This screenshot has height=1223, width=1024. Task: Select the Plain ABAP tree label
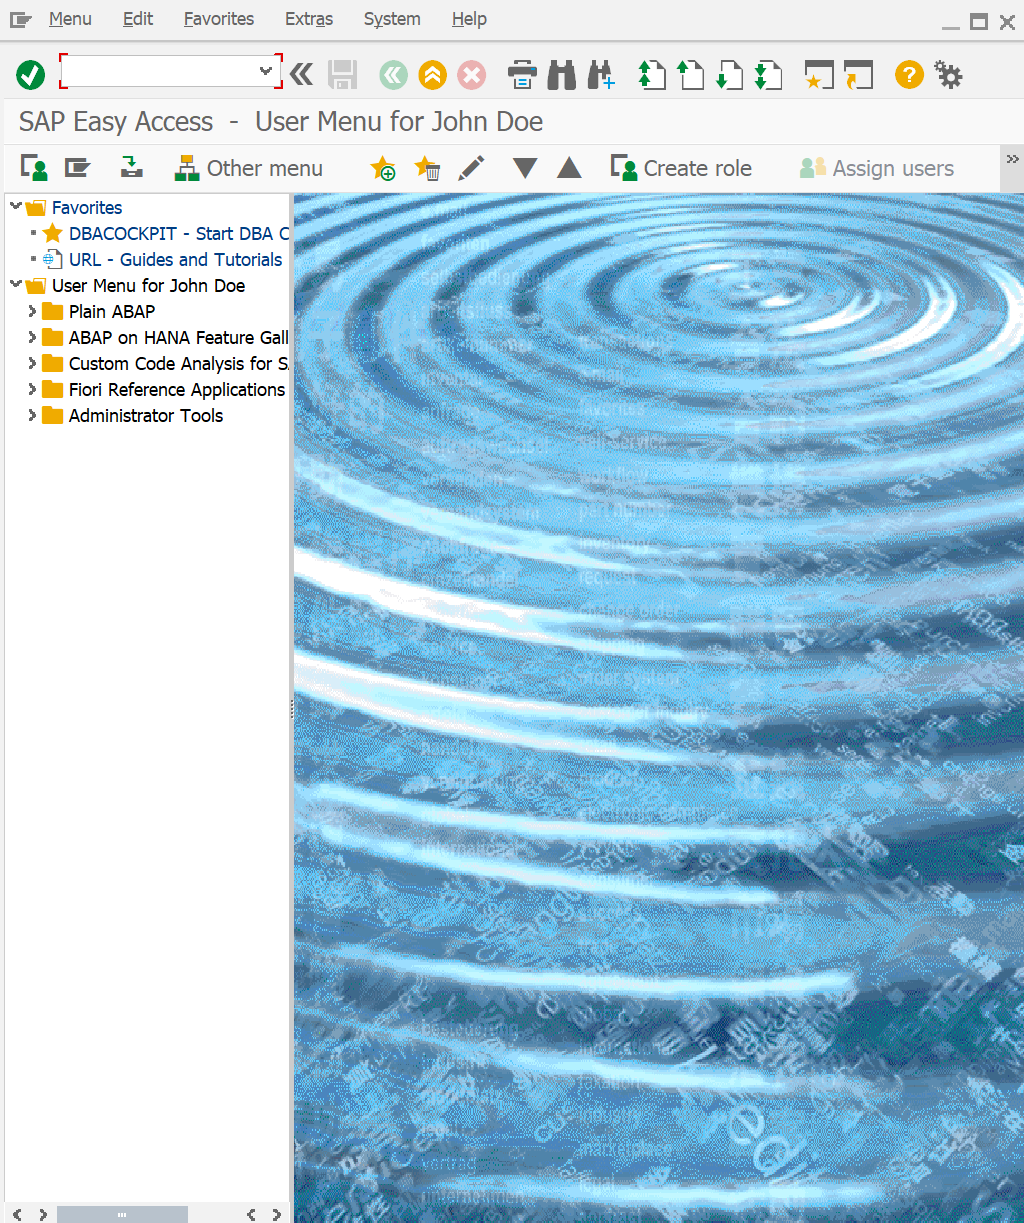coord(112,311)
